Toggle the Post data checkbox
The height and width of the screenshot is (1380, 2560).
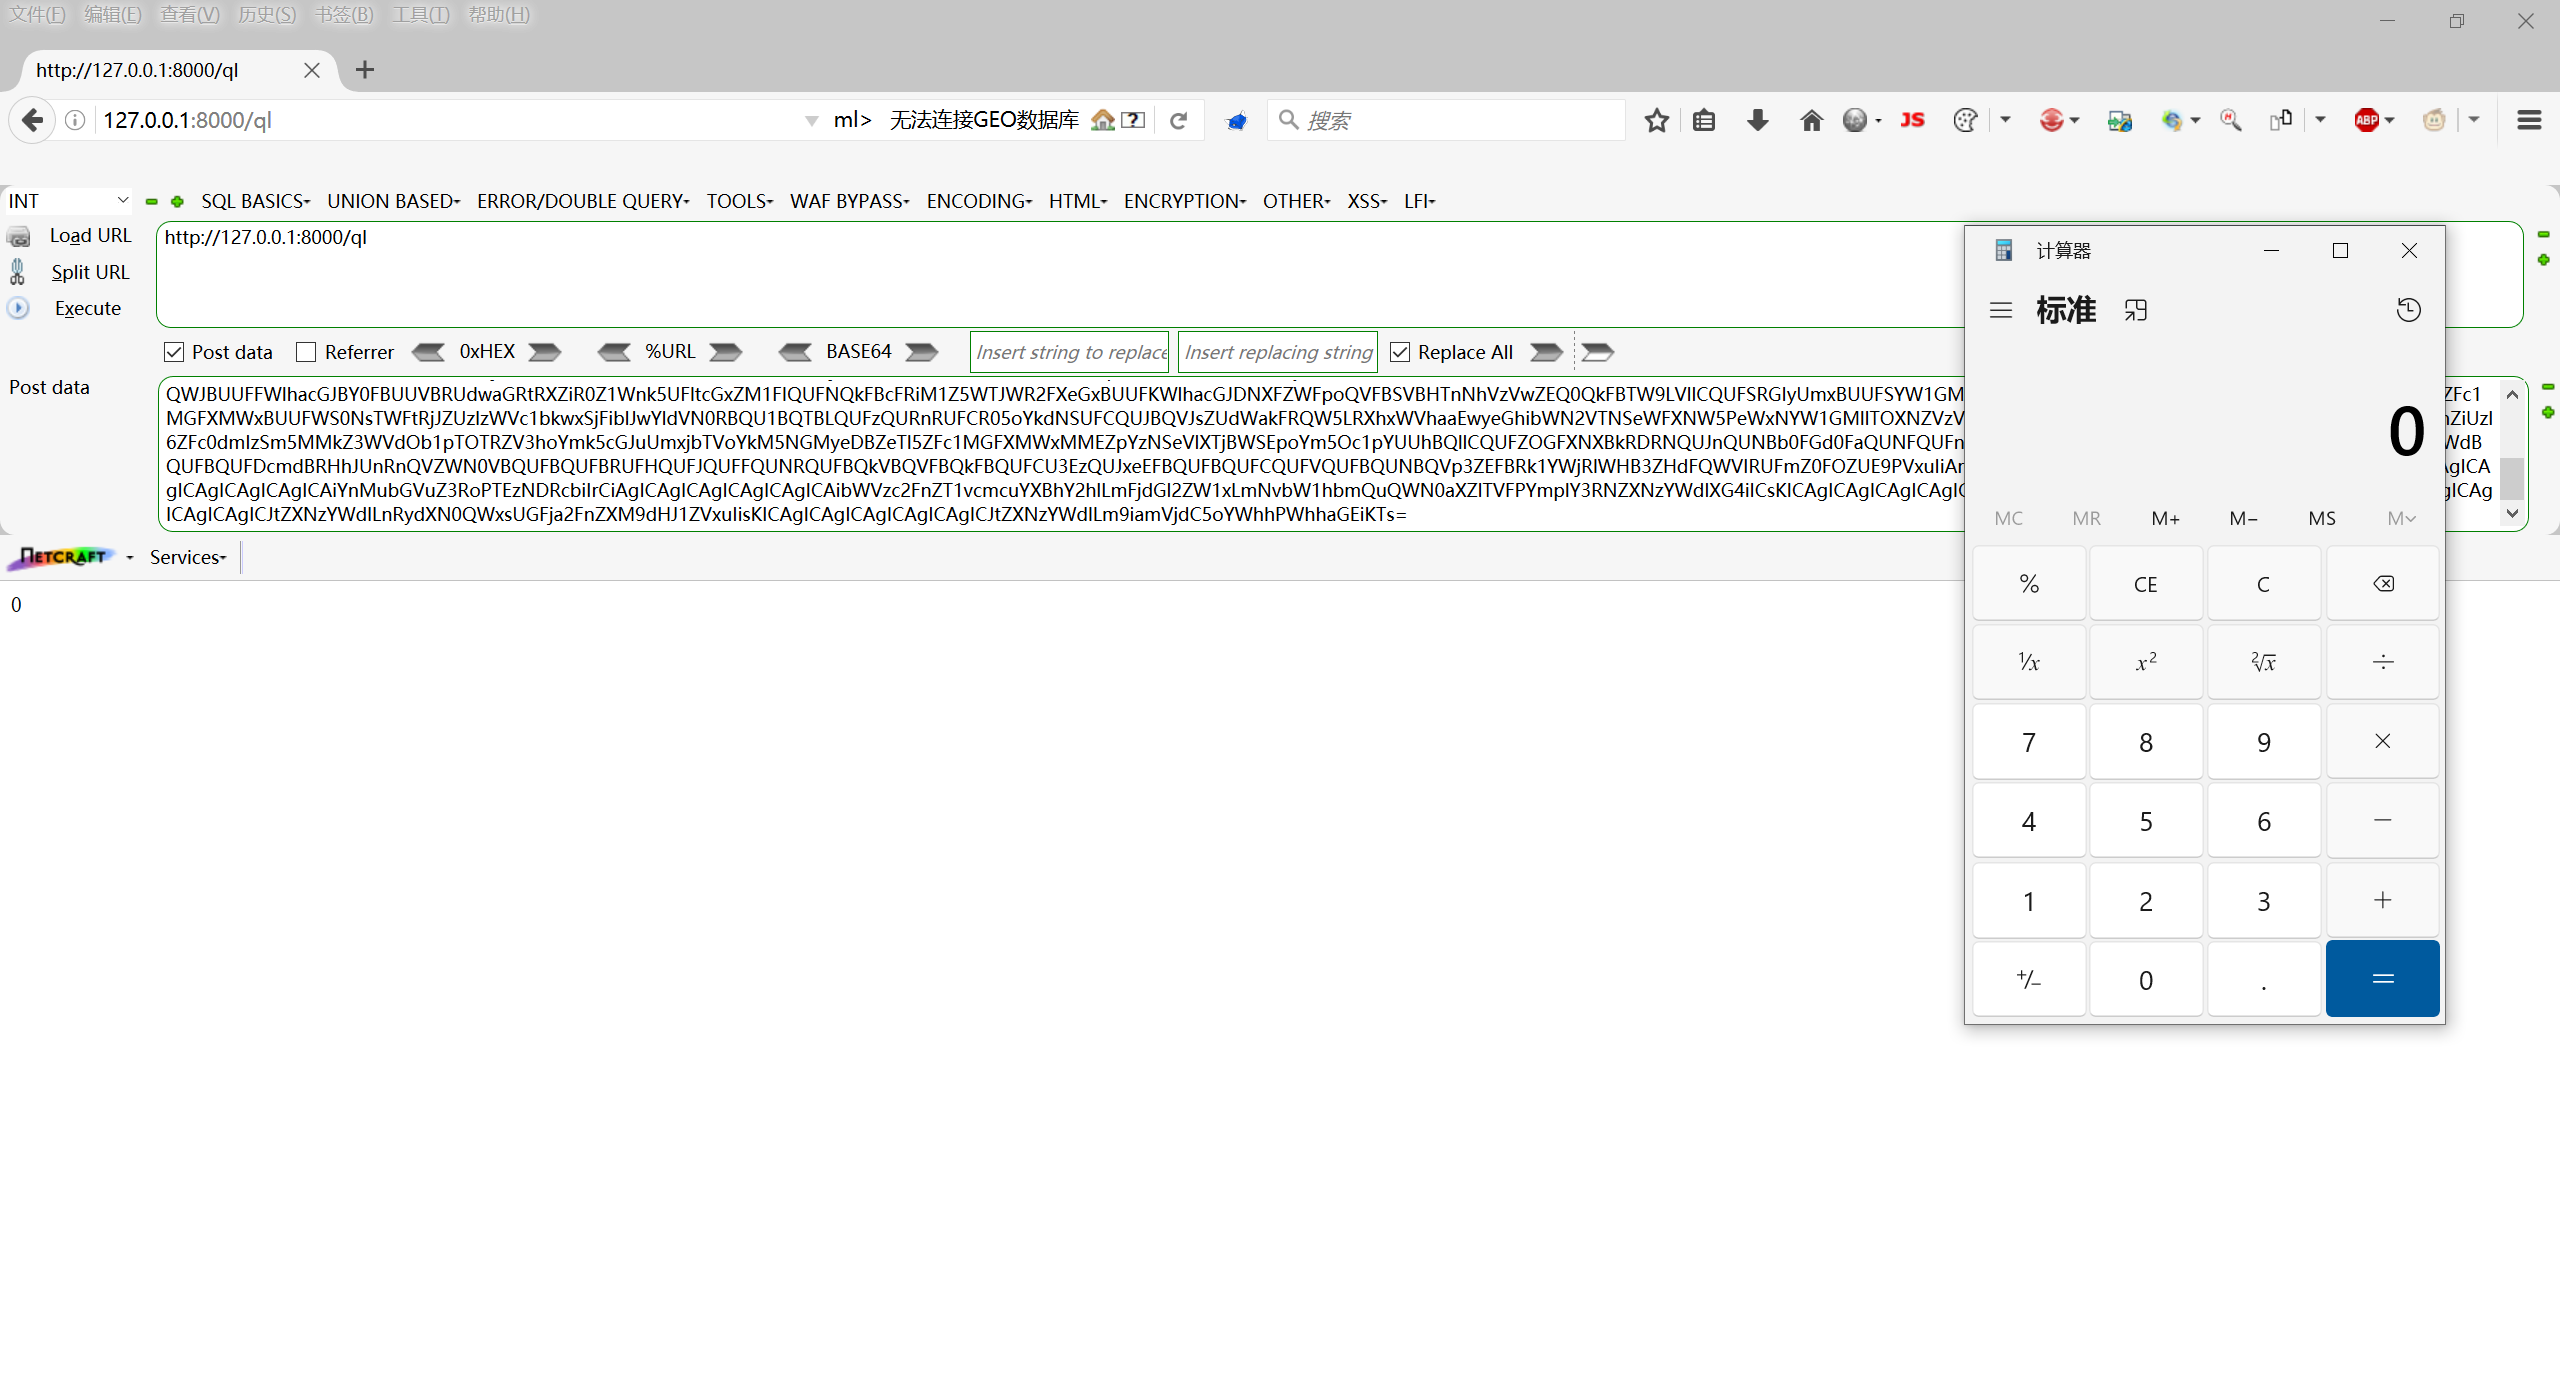(174, 352)
